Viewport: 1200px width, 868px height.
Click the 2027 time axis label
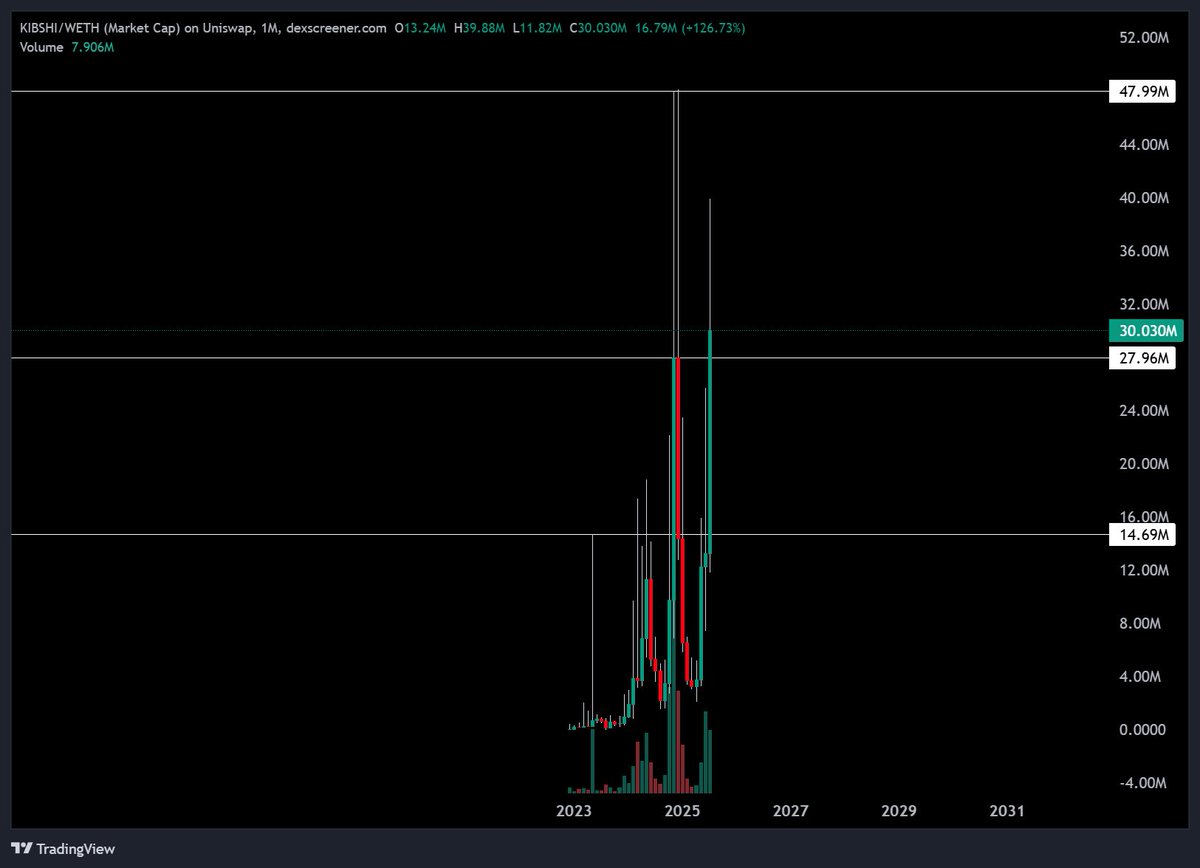coord(790,811)
